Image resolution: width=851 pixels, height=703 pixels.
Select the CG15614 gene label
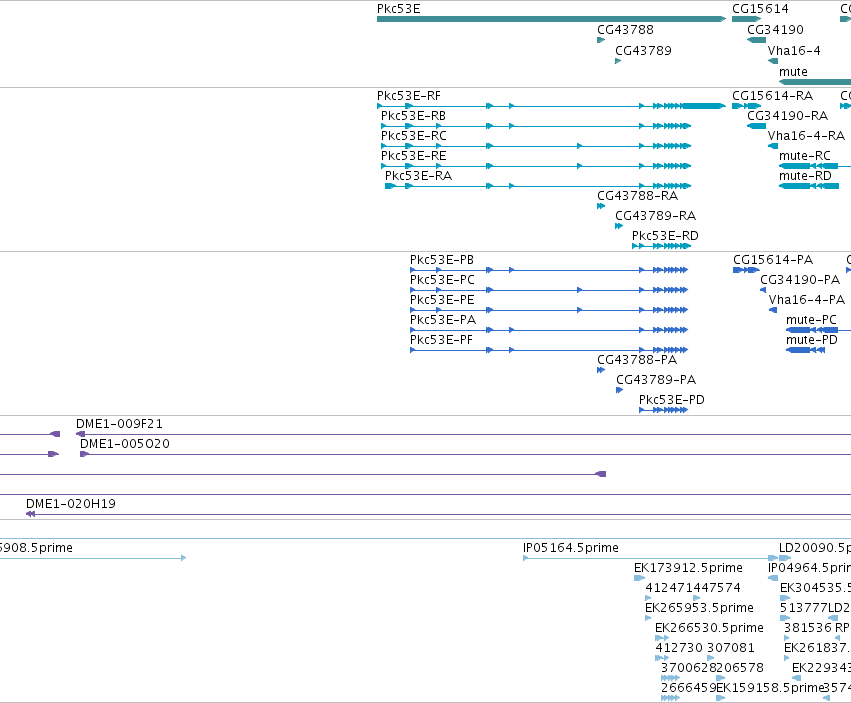(x=760, y=9)
